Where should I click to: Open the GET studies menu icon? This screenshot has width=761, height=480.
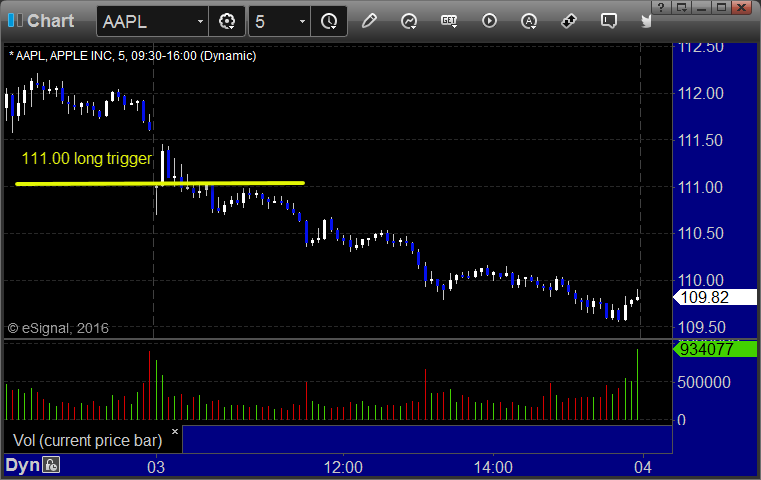449,21
